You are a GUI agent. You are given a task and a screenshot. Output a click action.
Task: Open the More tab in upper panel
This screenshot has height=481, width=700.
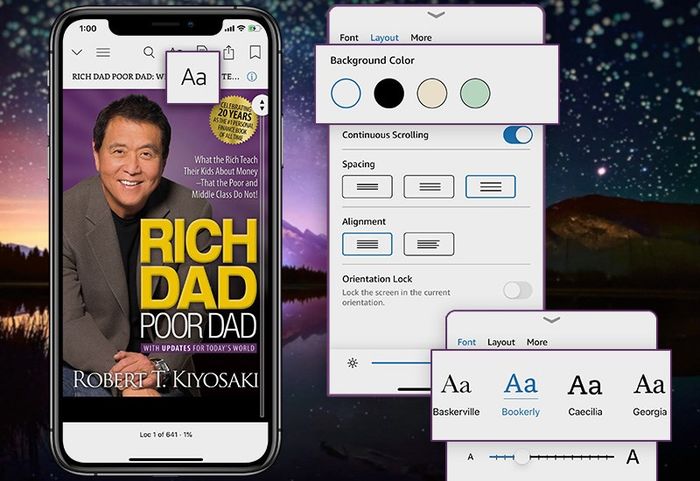pyautogui.click(x=421, y=38)
